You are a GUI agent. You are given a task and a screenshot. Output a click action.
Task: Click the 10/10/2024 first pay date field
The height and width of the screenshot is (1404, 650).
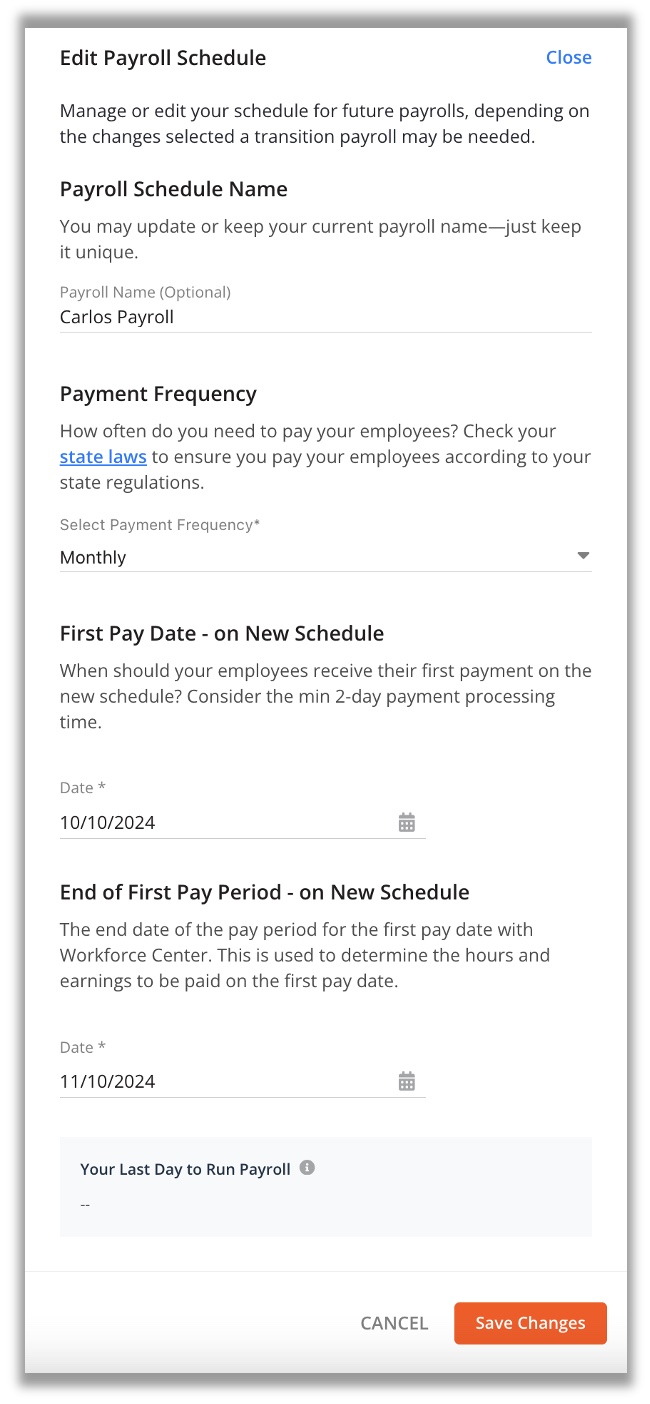pos(243,823)
